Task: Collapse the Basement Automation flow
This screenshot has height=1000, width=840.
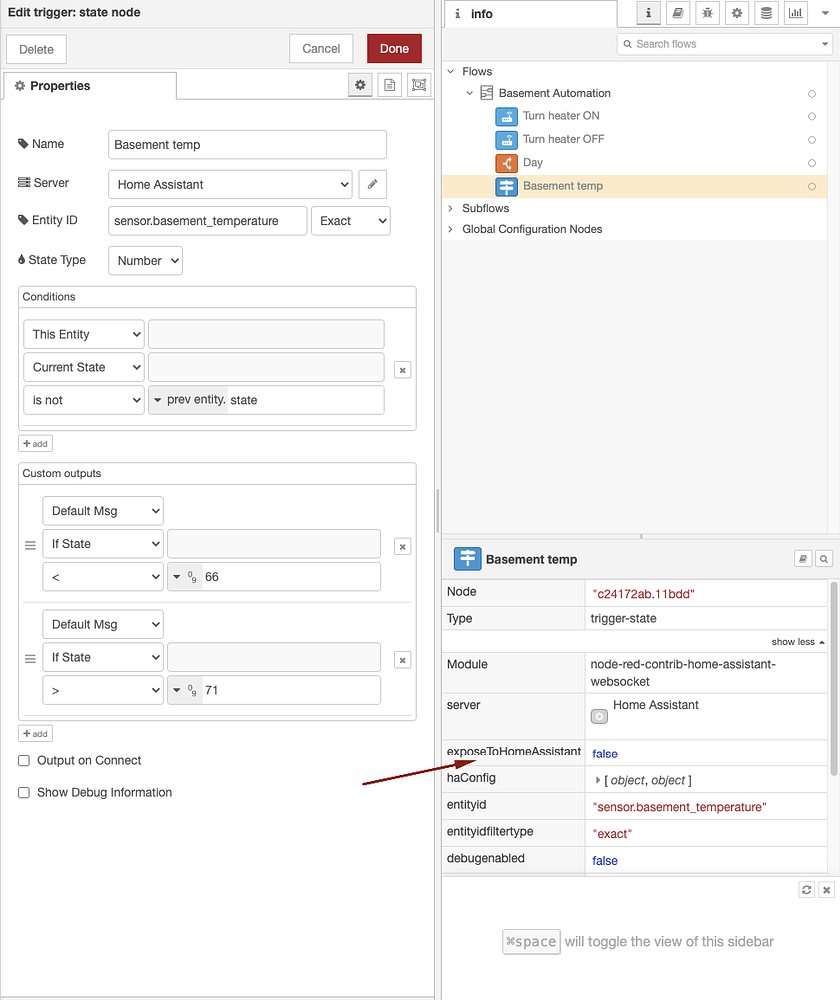Action: pyautogui.click(x=467, y=94)
